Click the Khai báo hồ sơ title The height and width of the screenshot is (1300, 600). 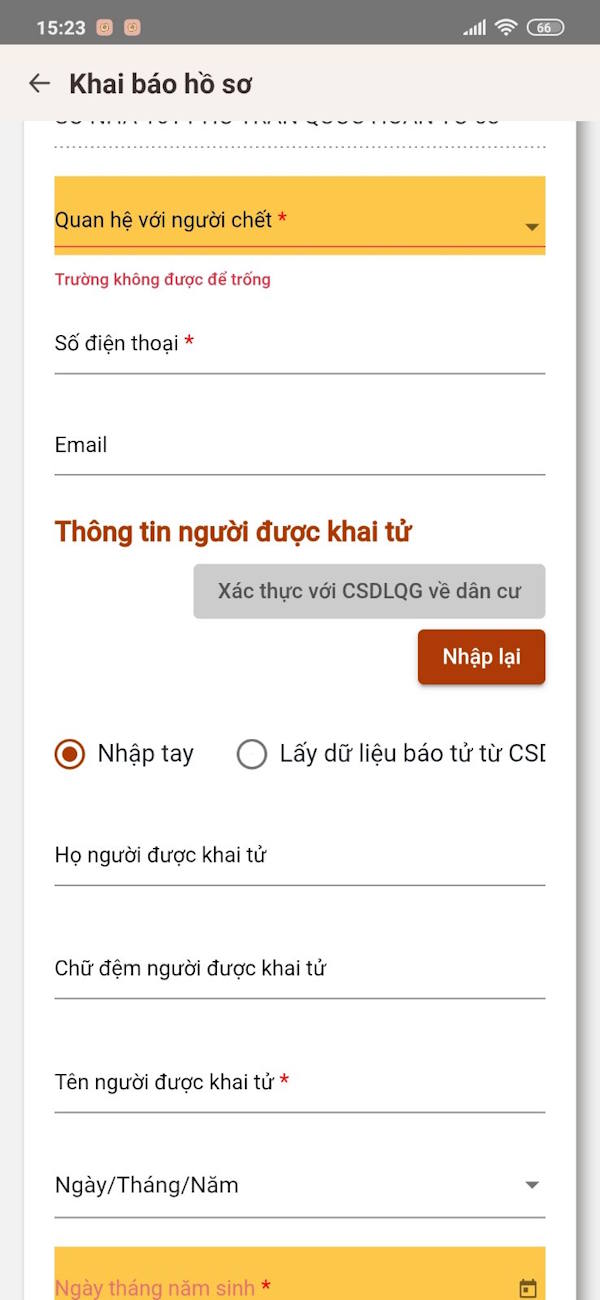tap(162, 83)
